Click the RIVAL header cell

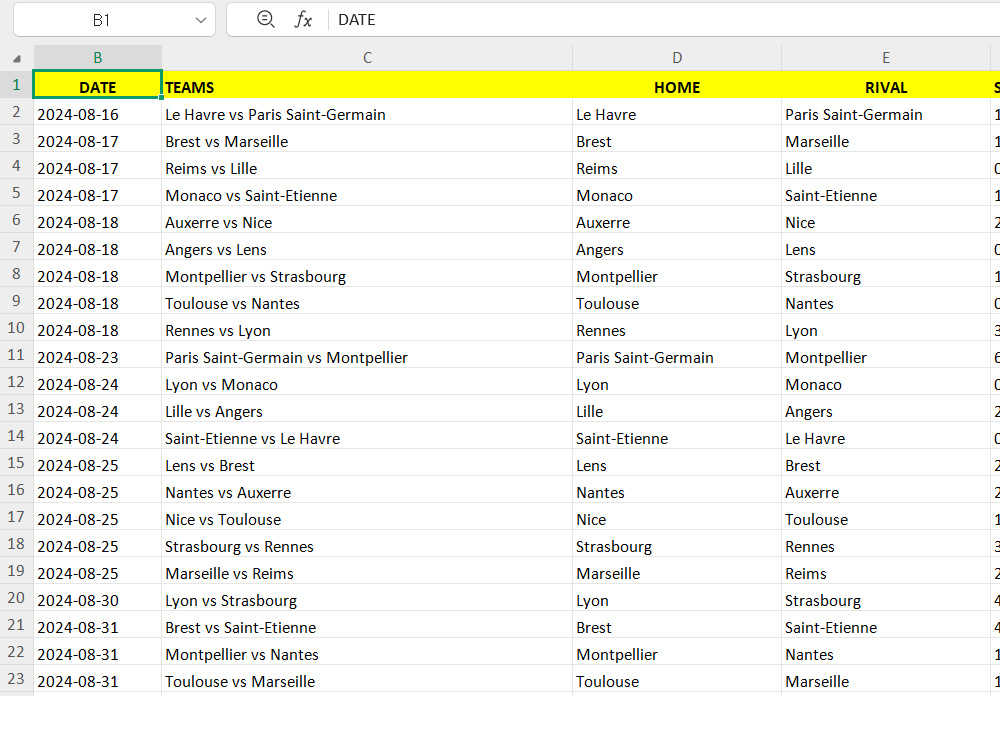click(x=886, y=87)
